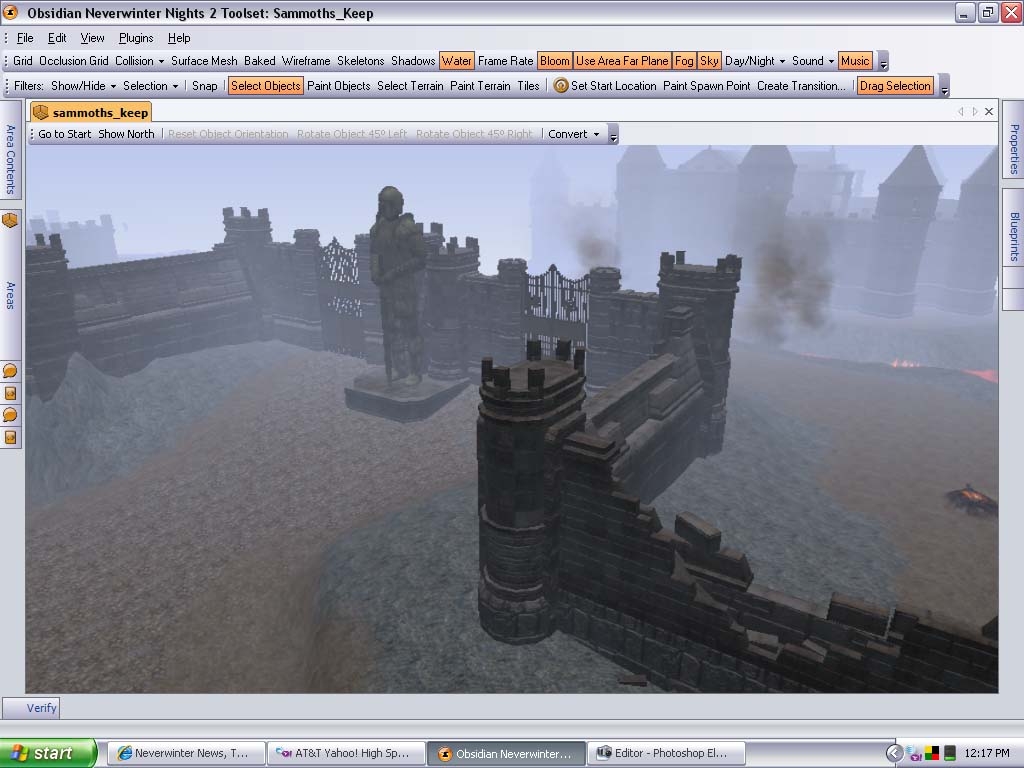Viewport: 1024px width, 768px height.
Task: Click the sammoths_keep tab cube icon
Action: (41, 112)
